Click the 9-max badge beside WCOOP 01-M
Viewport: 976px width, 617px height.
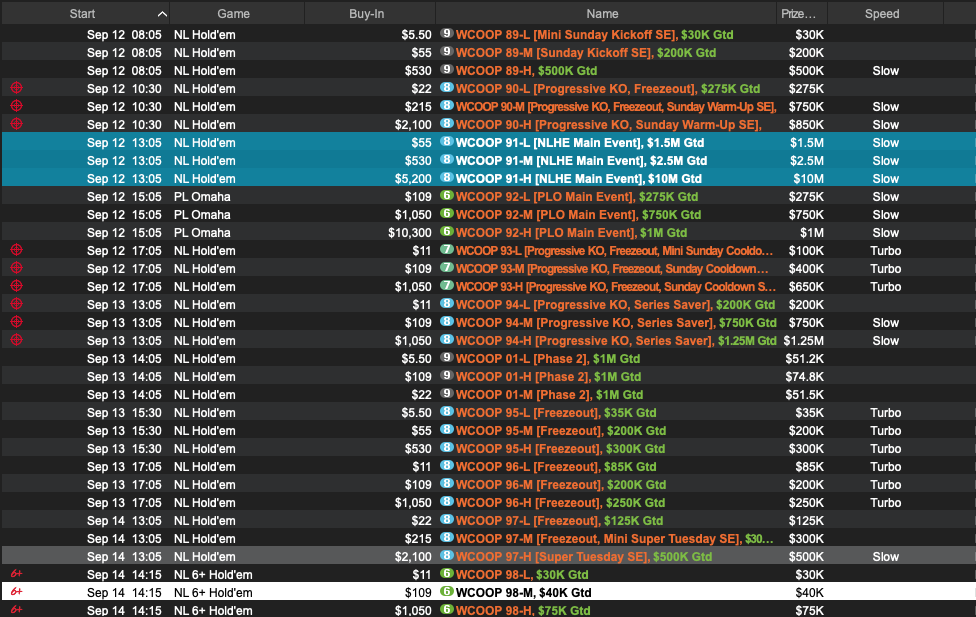pyautogui.click(x=446, y=393)
